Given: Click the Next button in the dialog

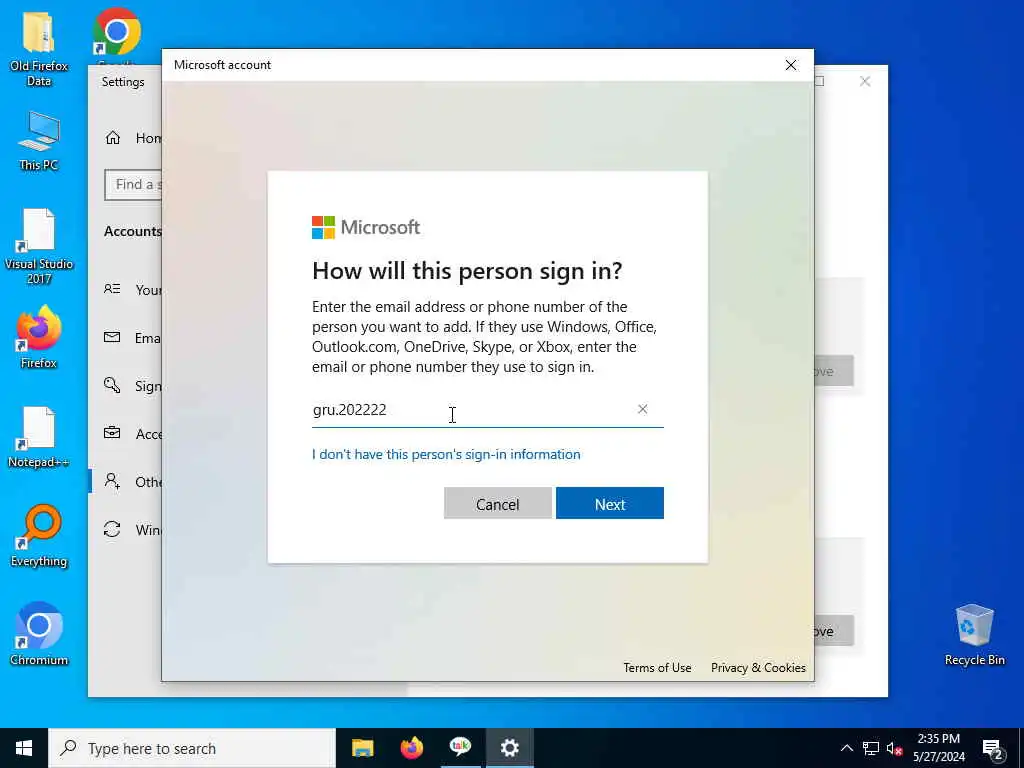Looking at the screenshot, I should point(609,504).
